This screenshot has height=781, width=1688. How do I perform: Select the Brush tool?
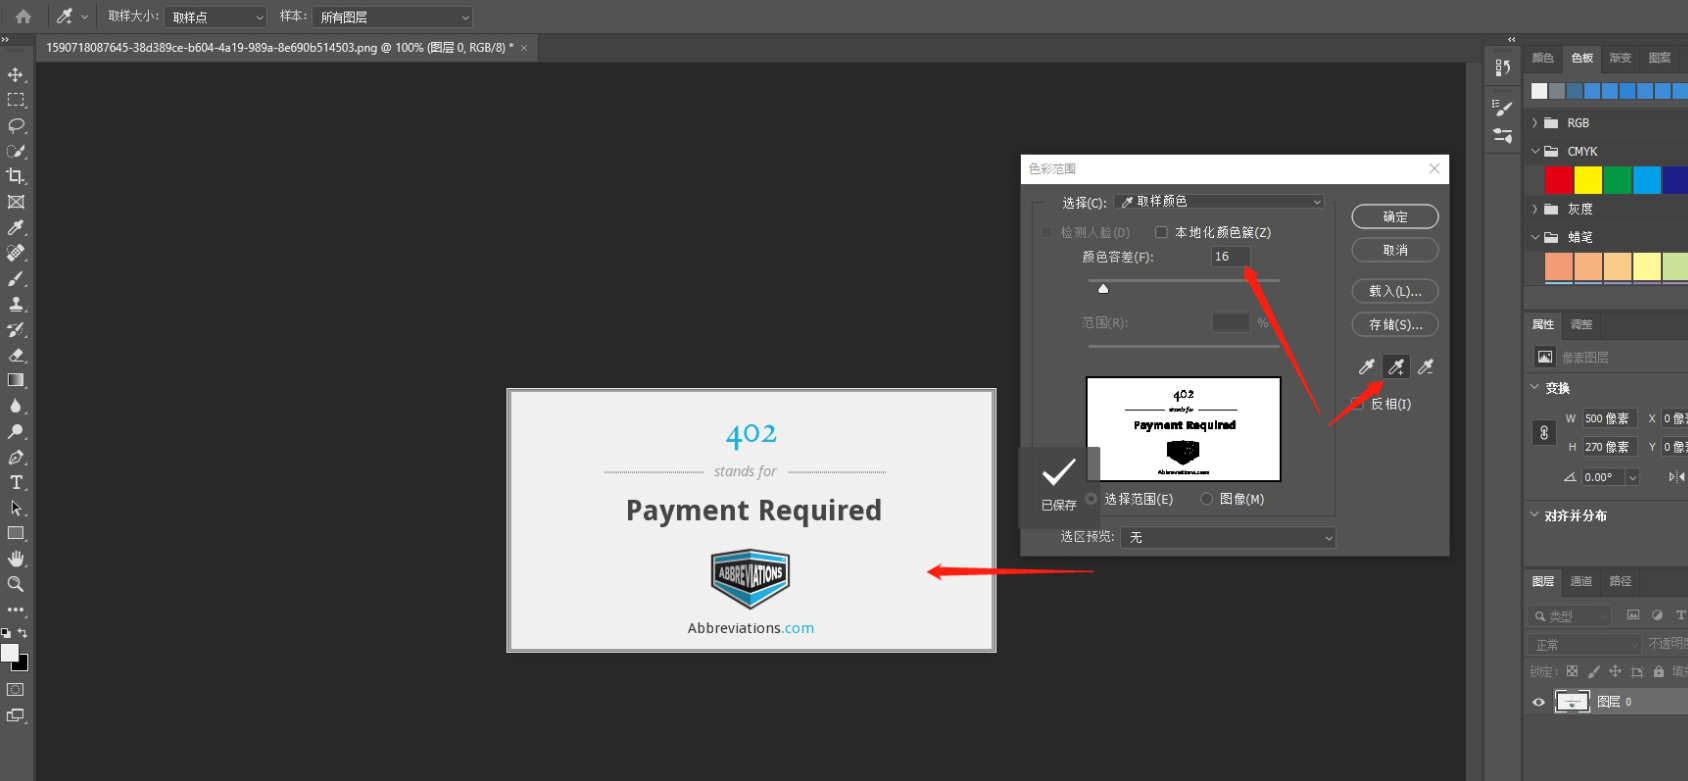tap(16, 278)
